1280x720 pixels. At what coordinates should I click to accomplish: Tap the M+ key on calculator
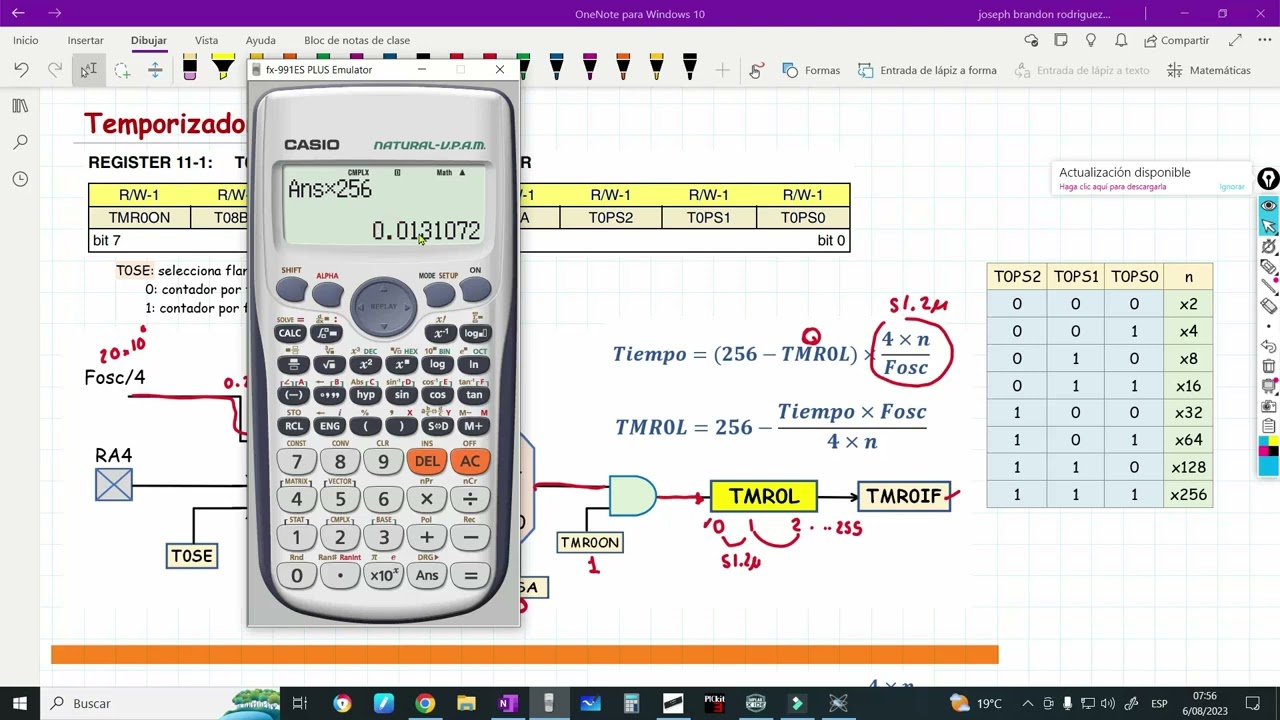point(473,425)
